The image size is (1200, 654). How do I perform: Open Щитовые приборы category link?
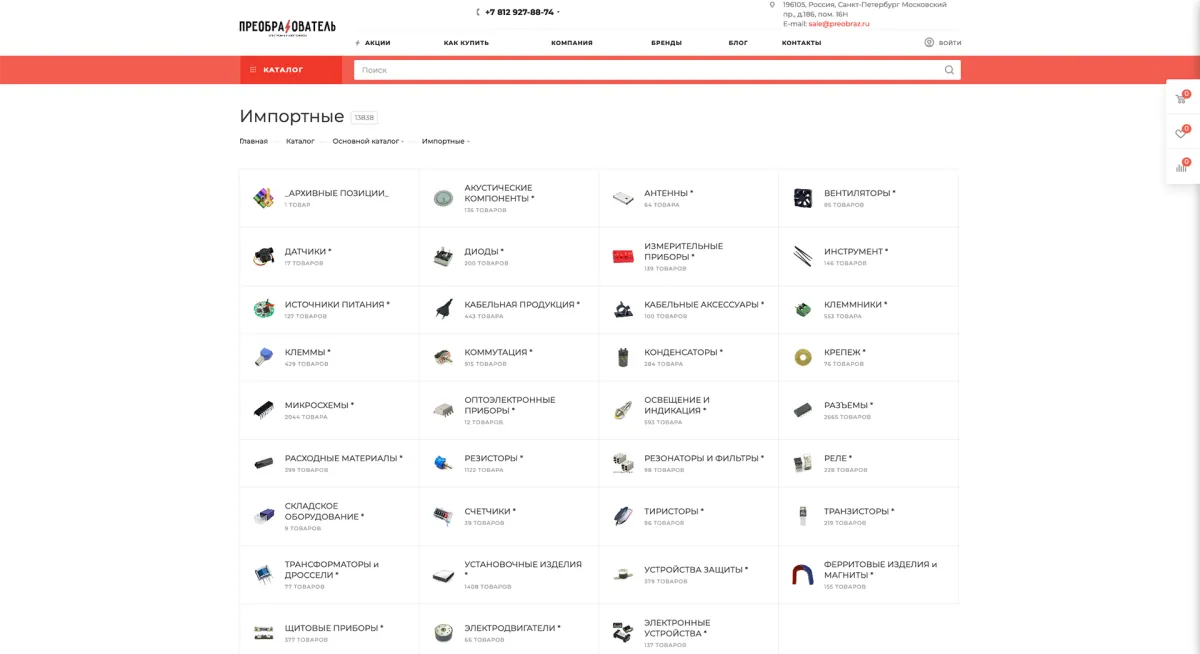[334, 628]
